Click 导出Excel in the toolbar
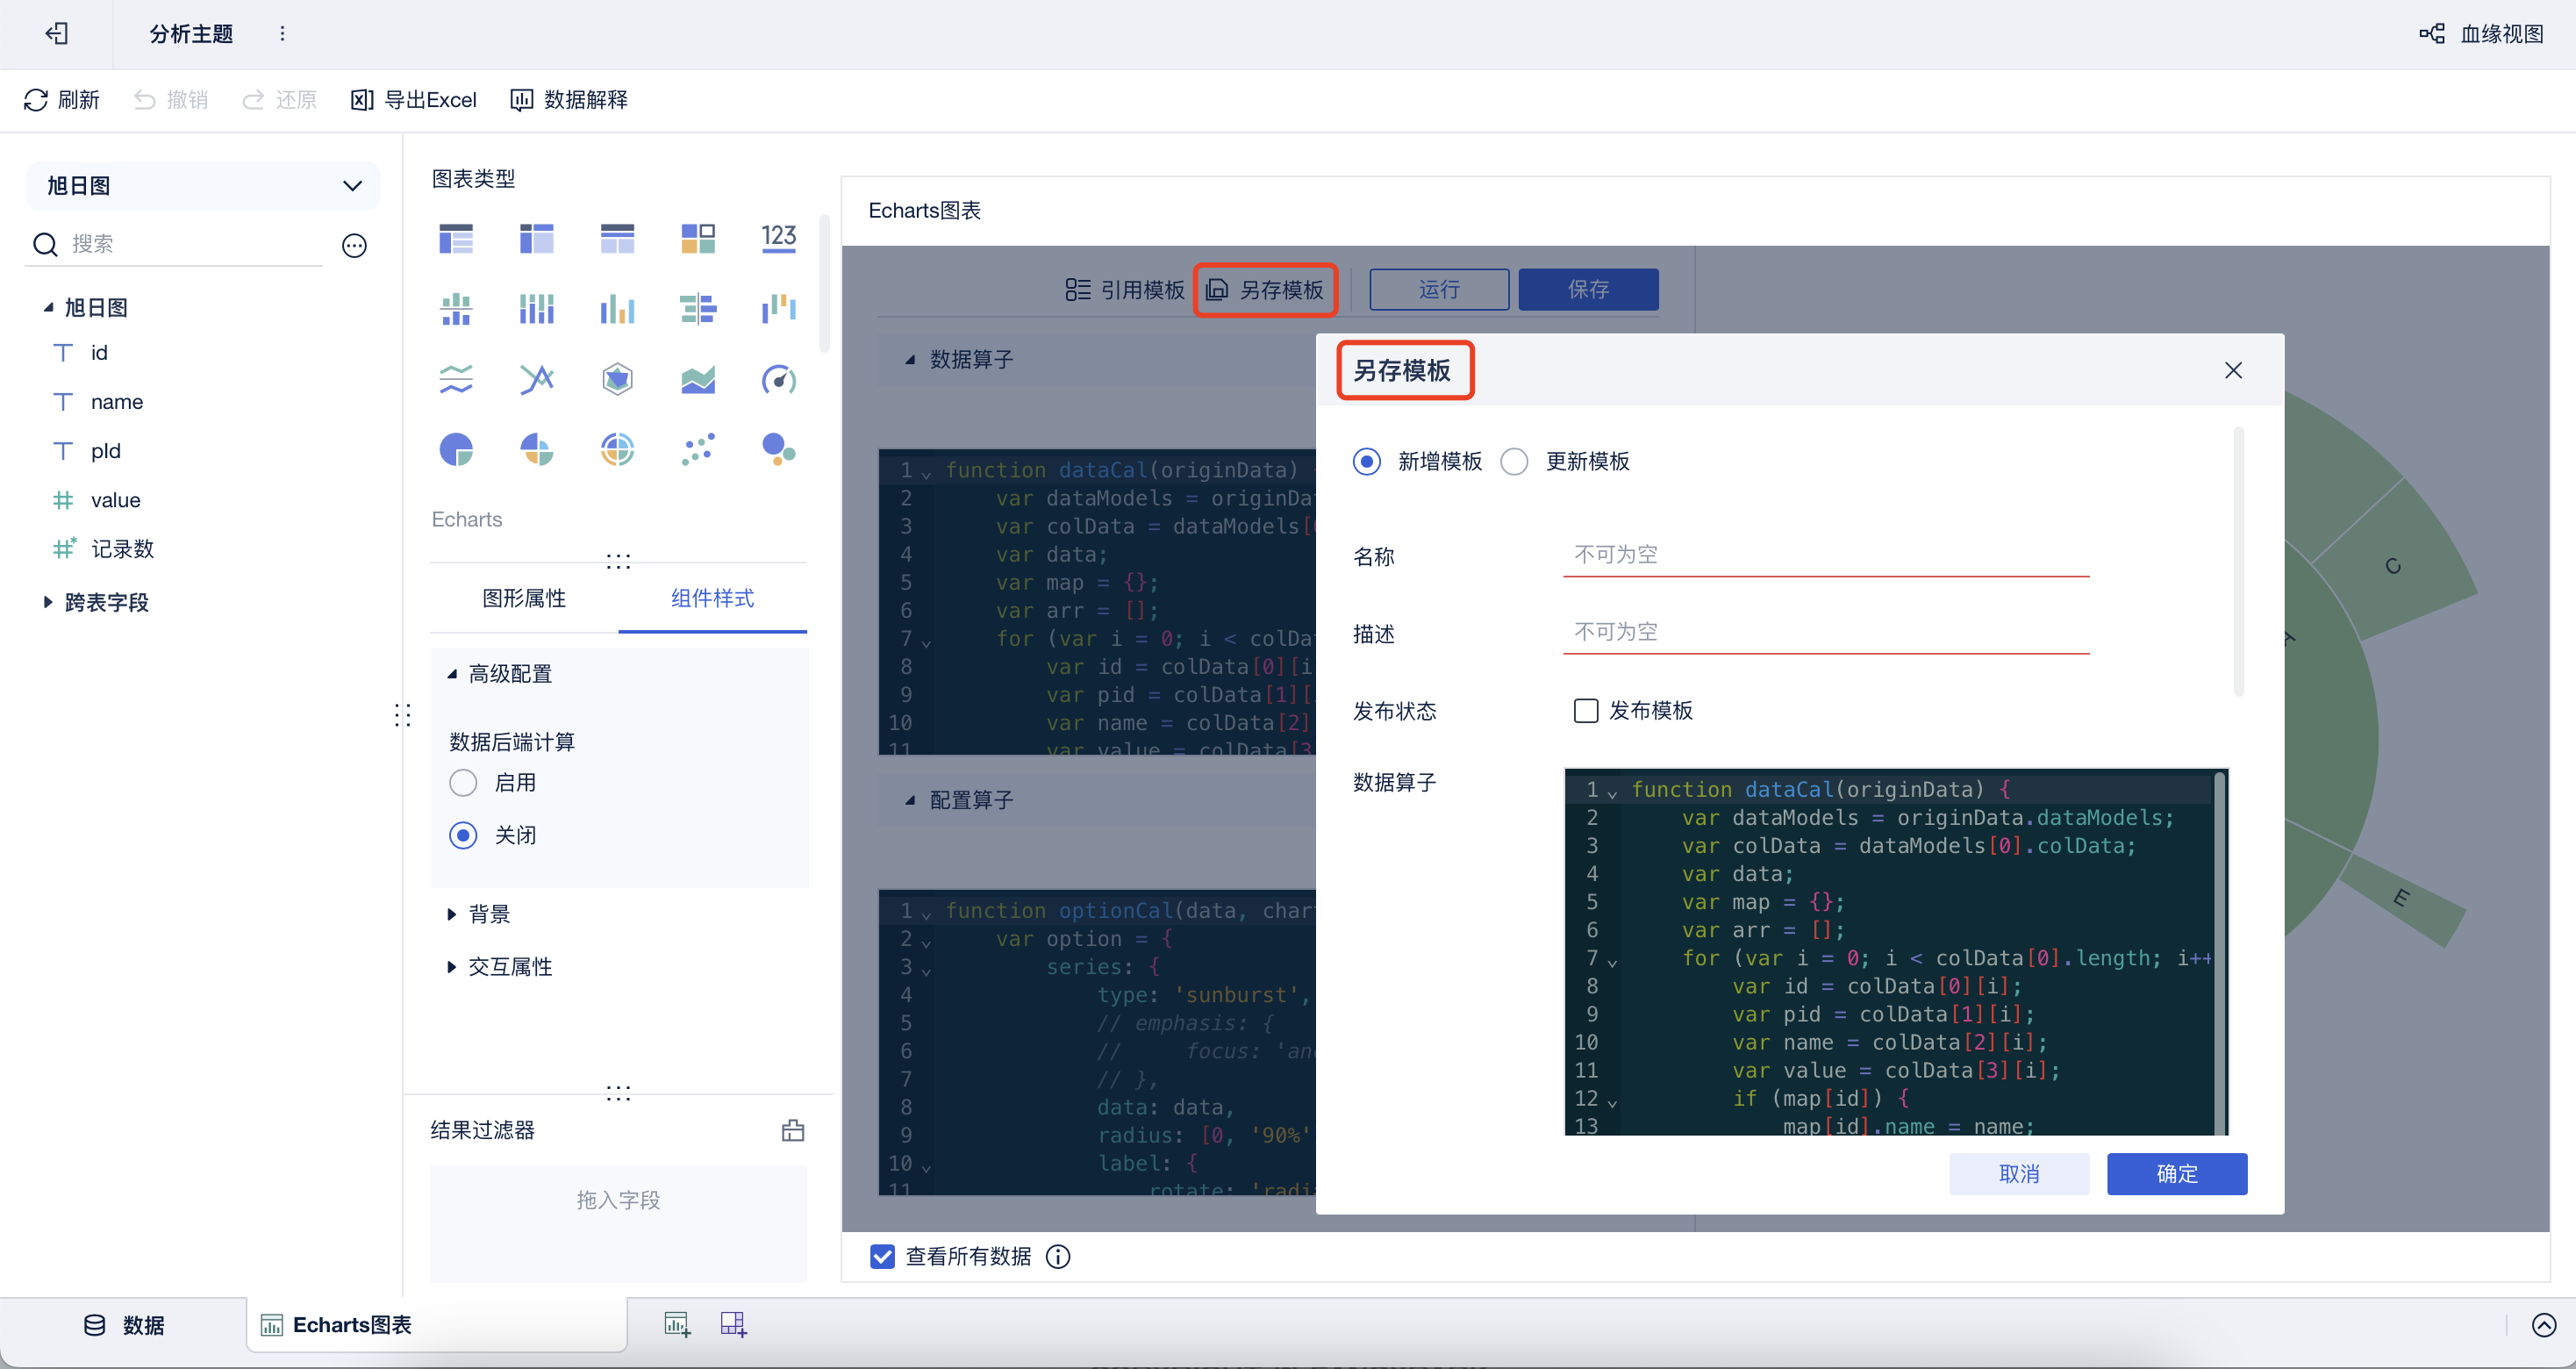This screenshot has height=1369, width=2576. tap(413, 100)
